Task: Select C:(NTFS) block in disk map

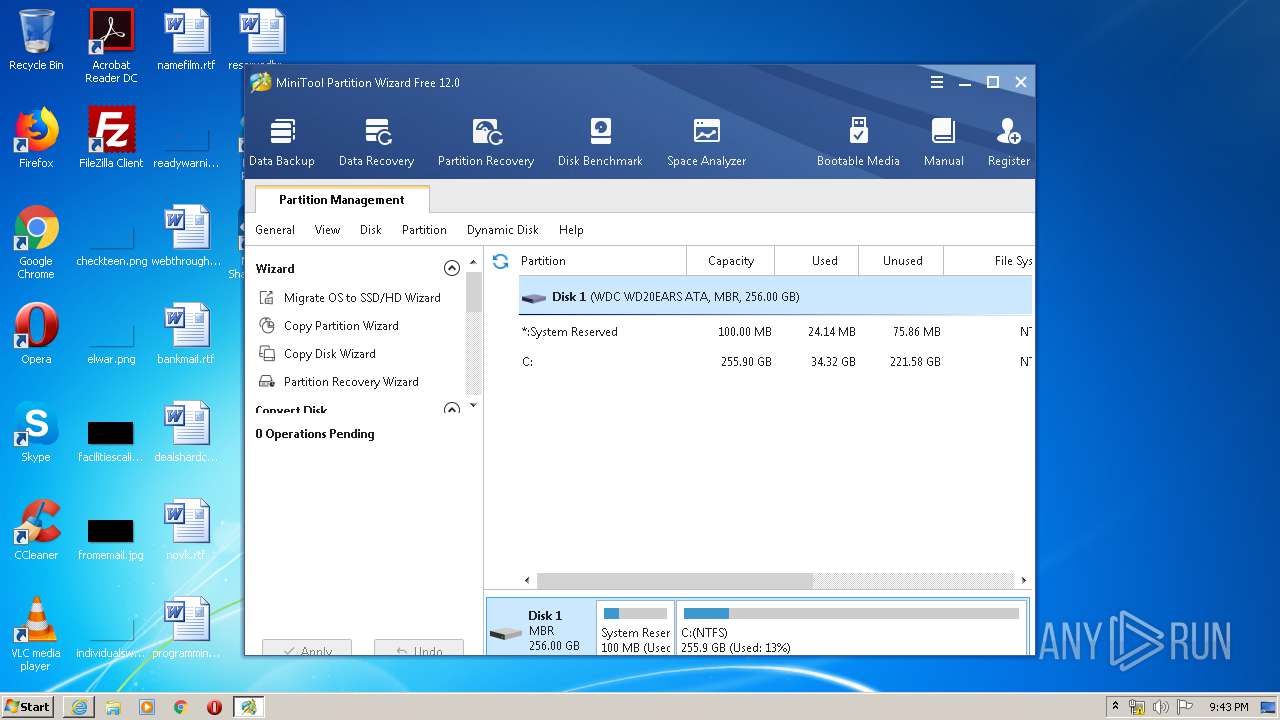Action: (852, 629)
